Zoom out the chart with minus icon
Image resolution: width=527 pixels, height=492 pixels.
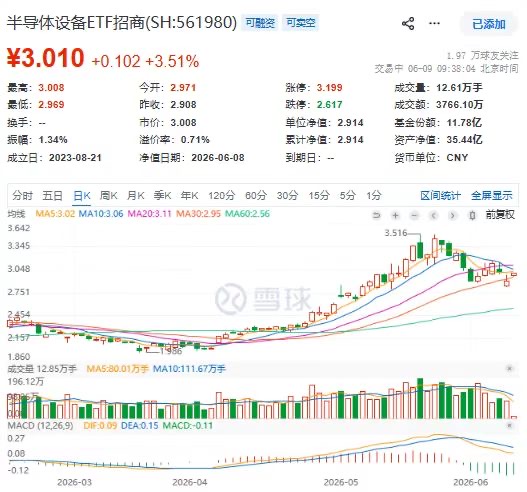[415, 215]
